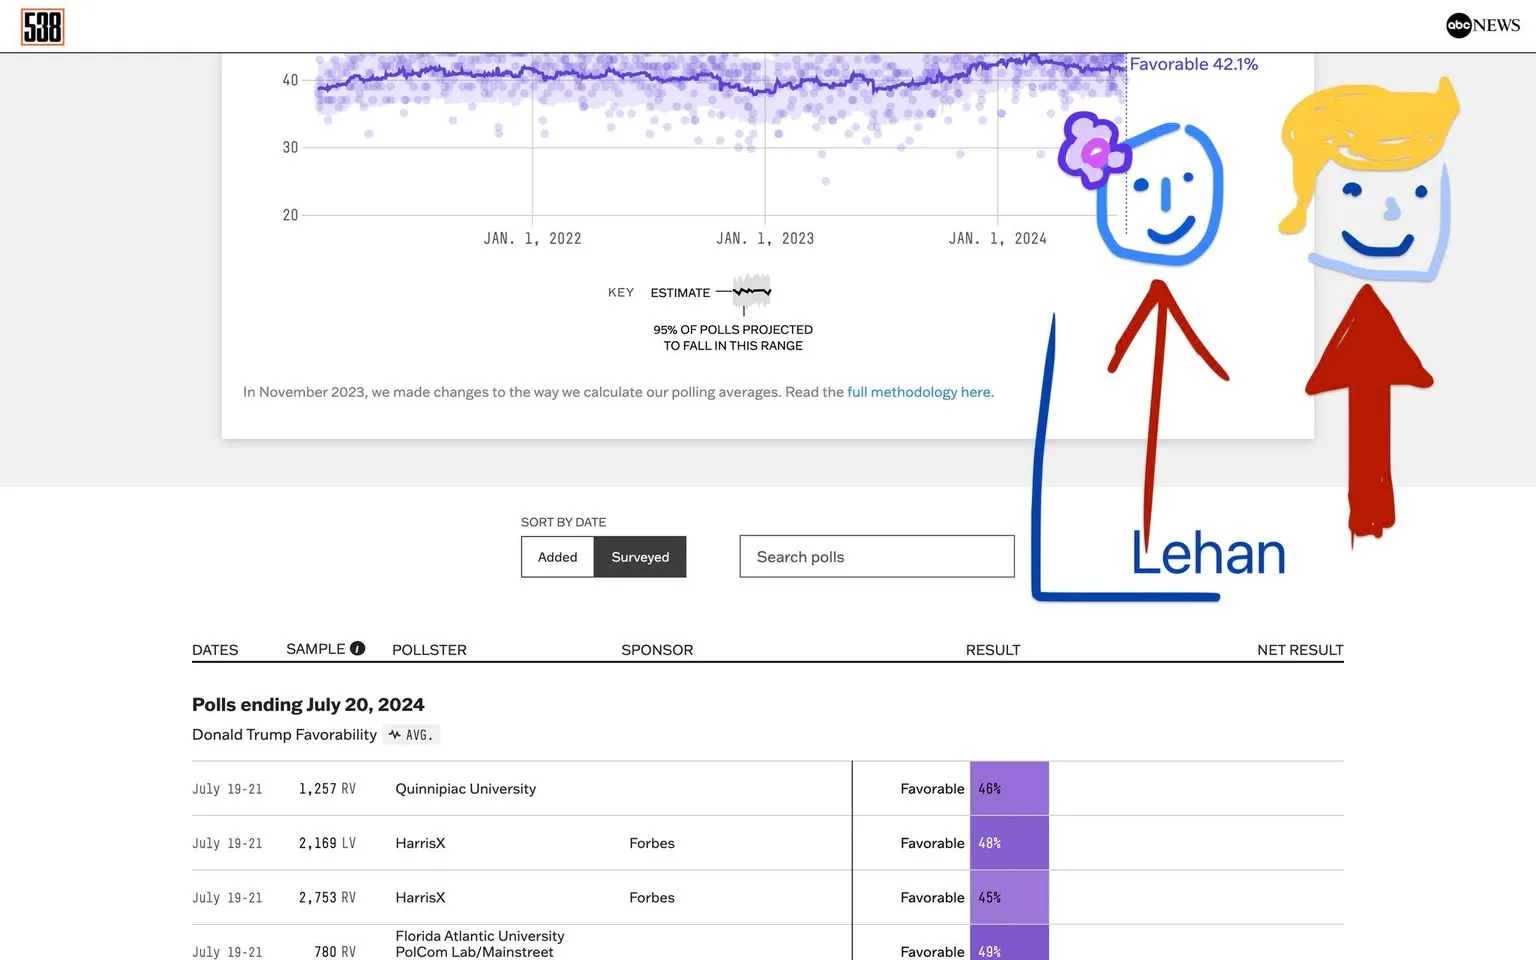Screen dimensions: 1536x960
Task: Click the ABC News logo
Action: [1481, 25]
